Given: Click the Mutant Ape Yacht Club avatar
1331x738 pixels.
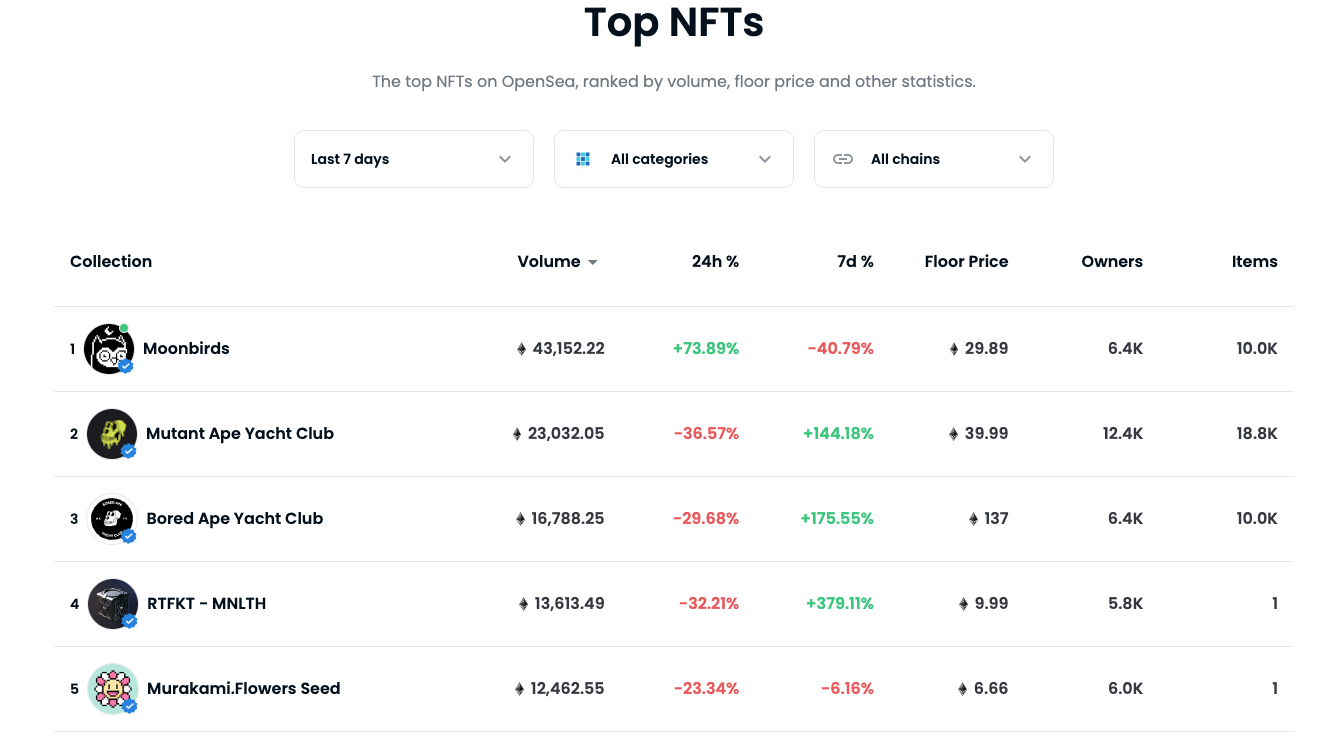Looking at the screenshot, I should pyautogui.click(x=111, y=433).
